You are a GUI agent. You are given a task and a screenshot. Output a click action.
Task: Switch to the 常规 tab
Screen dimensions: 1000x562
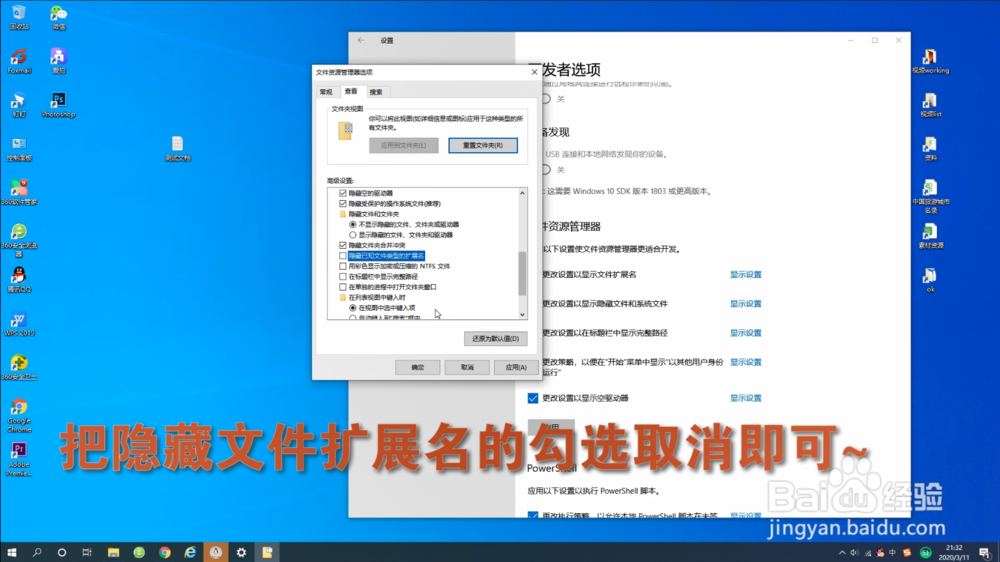(x=326, y=92)
